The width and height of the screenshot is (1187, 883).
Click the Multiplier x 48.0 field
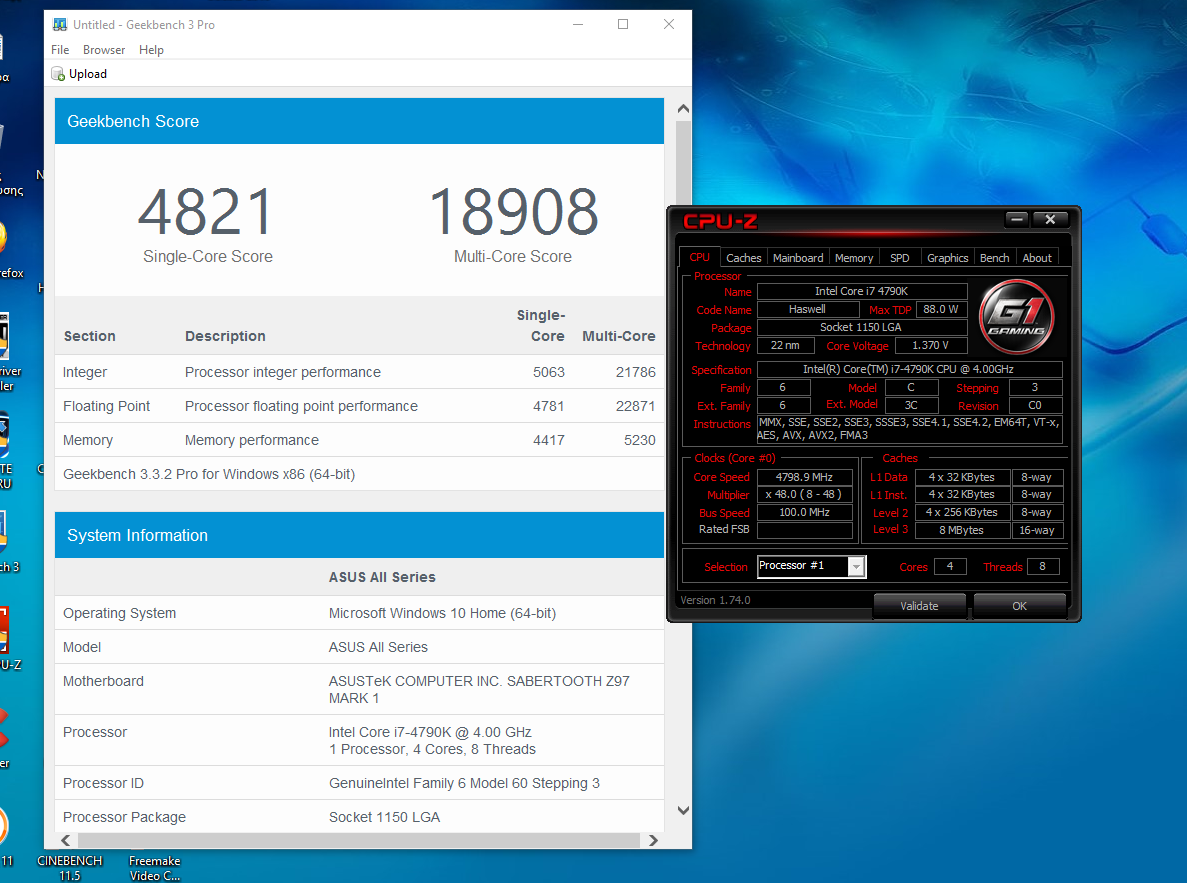click(x=804, y=495)
